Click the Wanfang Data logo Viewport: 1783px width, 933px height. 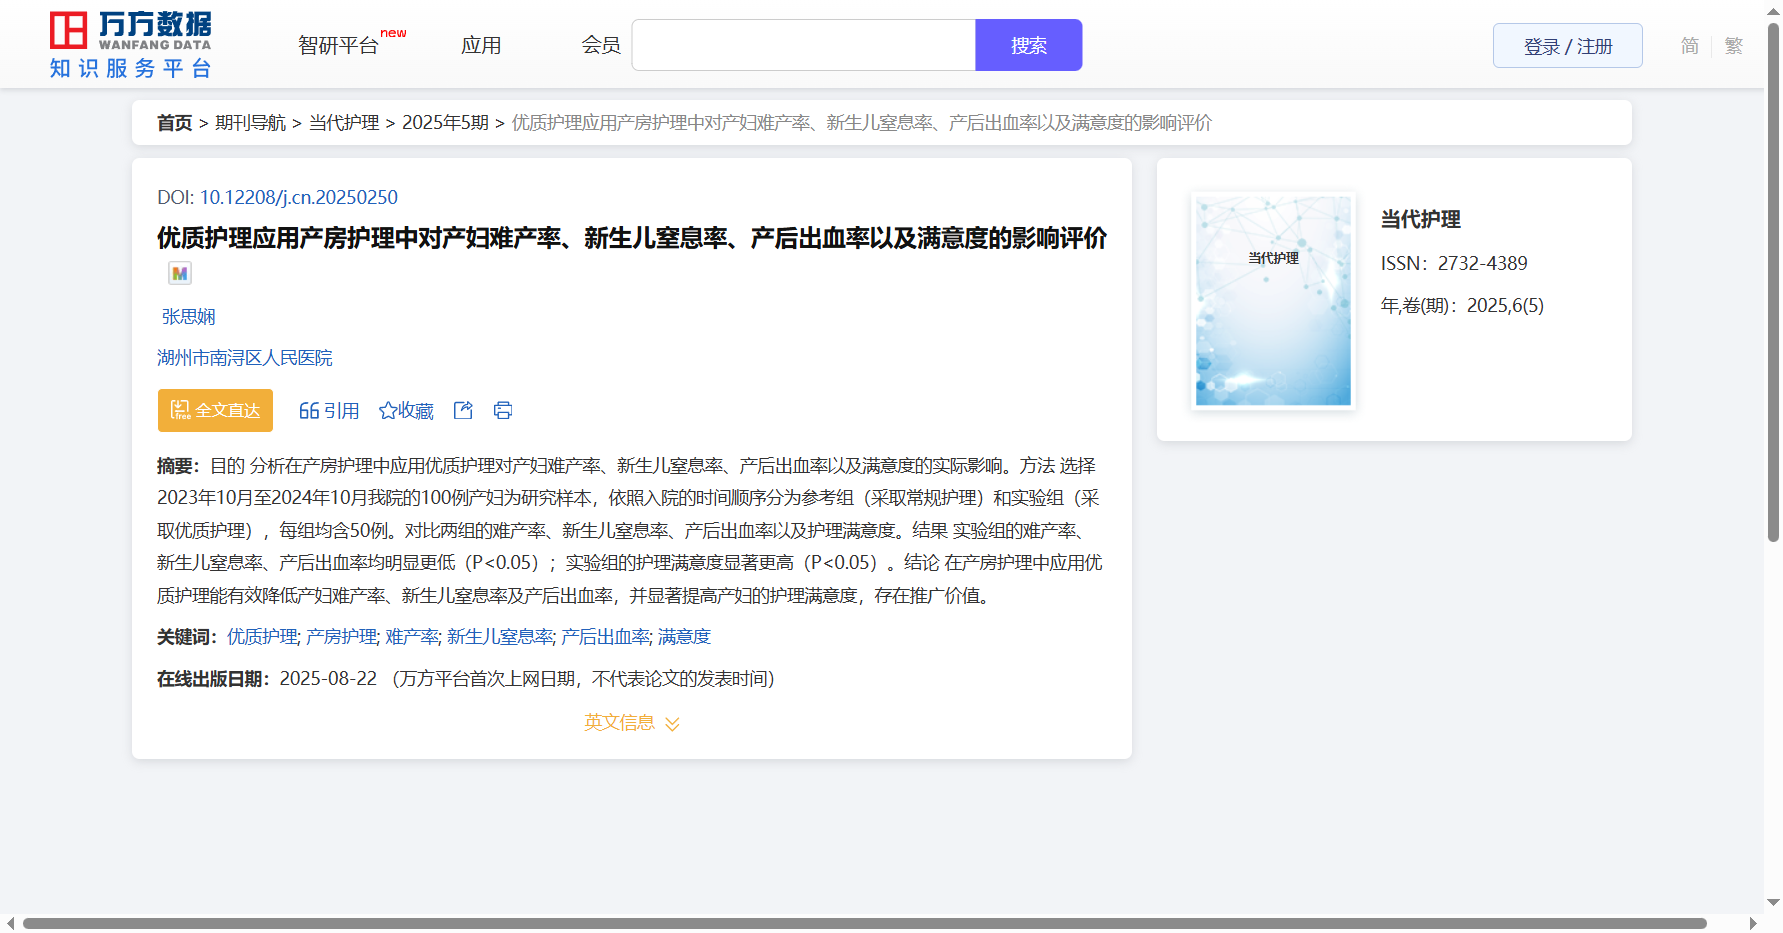(x=131, y=45)
